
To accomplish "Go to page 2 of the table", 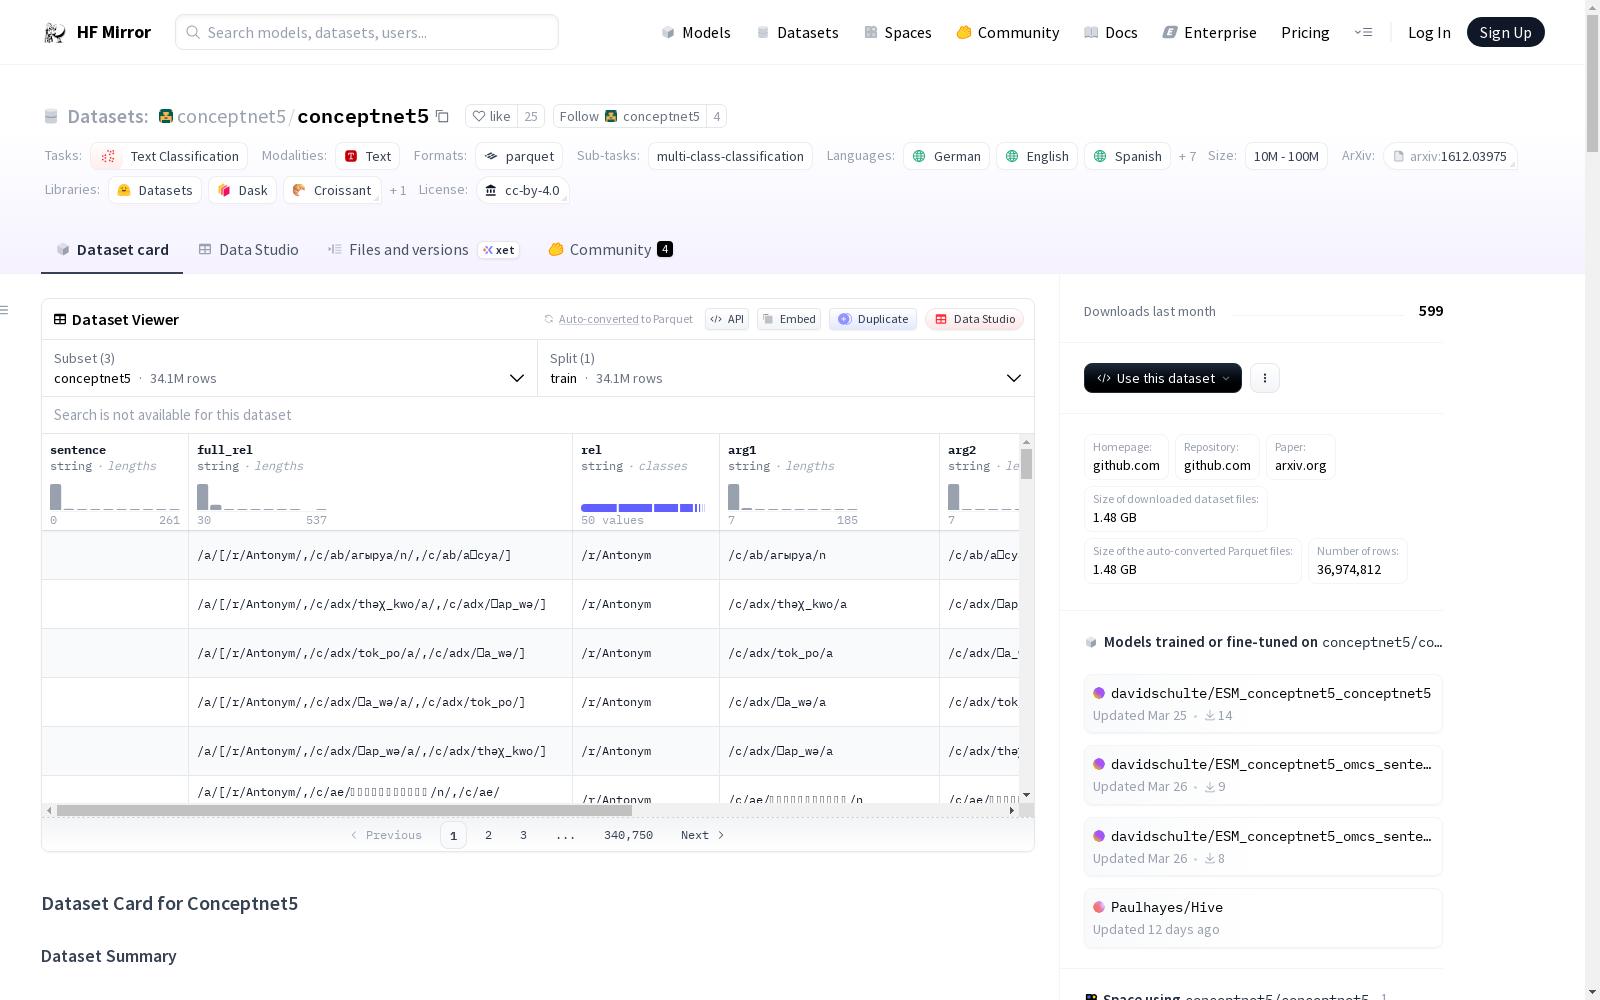I will coord(488,835).
